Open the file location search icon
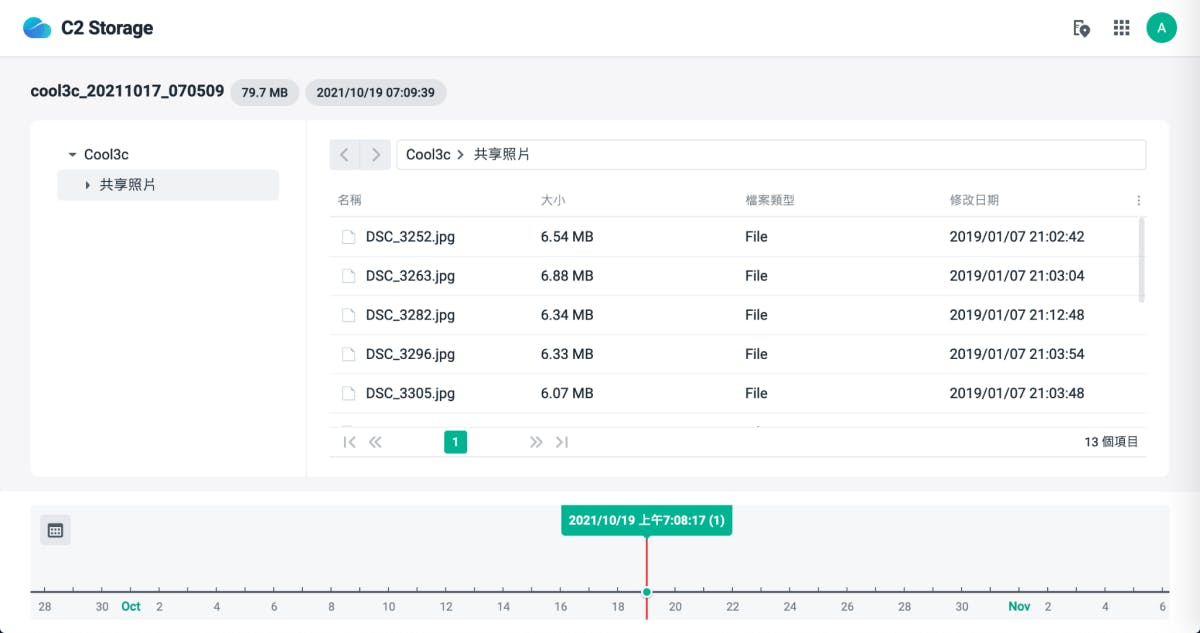The width and height of the screenshot is (1200, 633). pyautogui.click(x=1081, y=28)
